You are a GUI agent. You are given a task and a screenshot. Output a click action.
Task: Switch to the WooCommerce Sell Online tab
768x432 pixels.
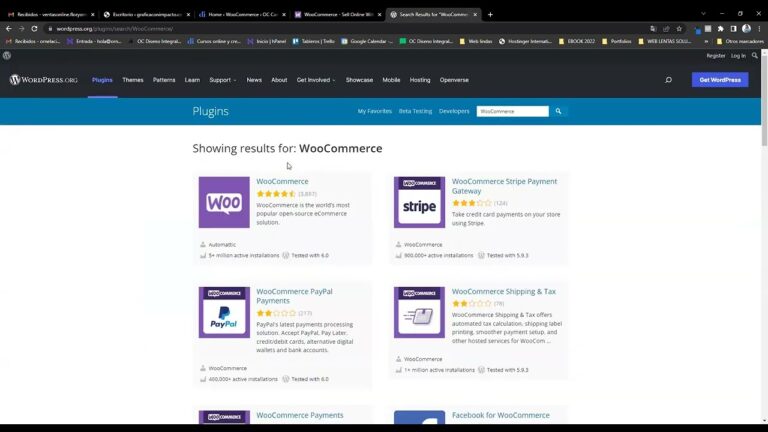(x=337, y=15)
